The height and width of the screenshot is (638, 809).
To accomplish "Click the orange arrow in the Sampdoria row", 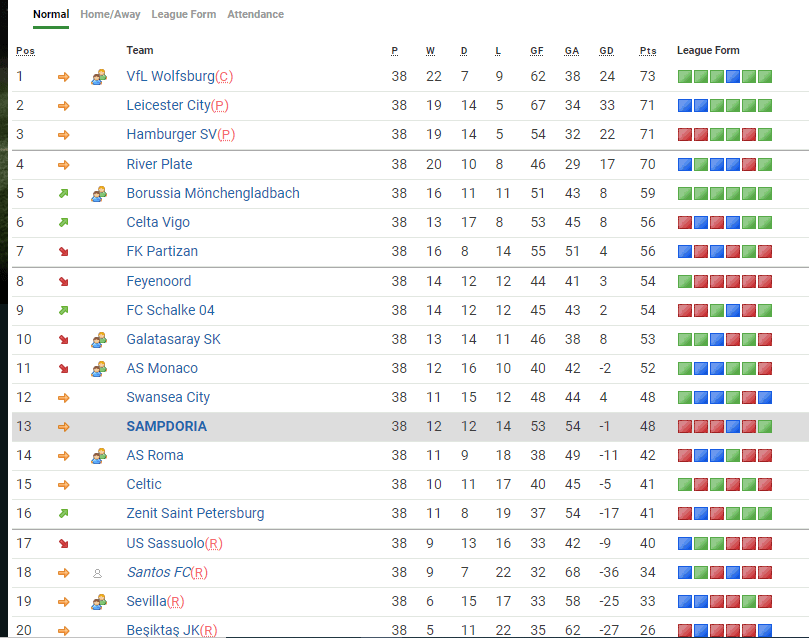I will coord(64,427).
